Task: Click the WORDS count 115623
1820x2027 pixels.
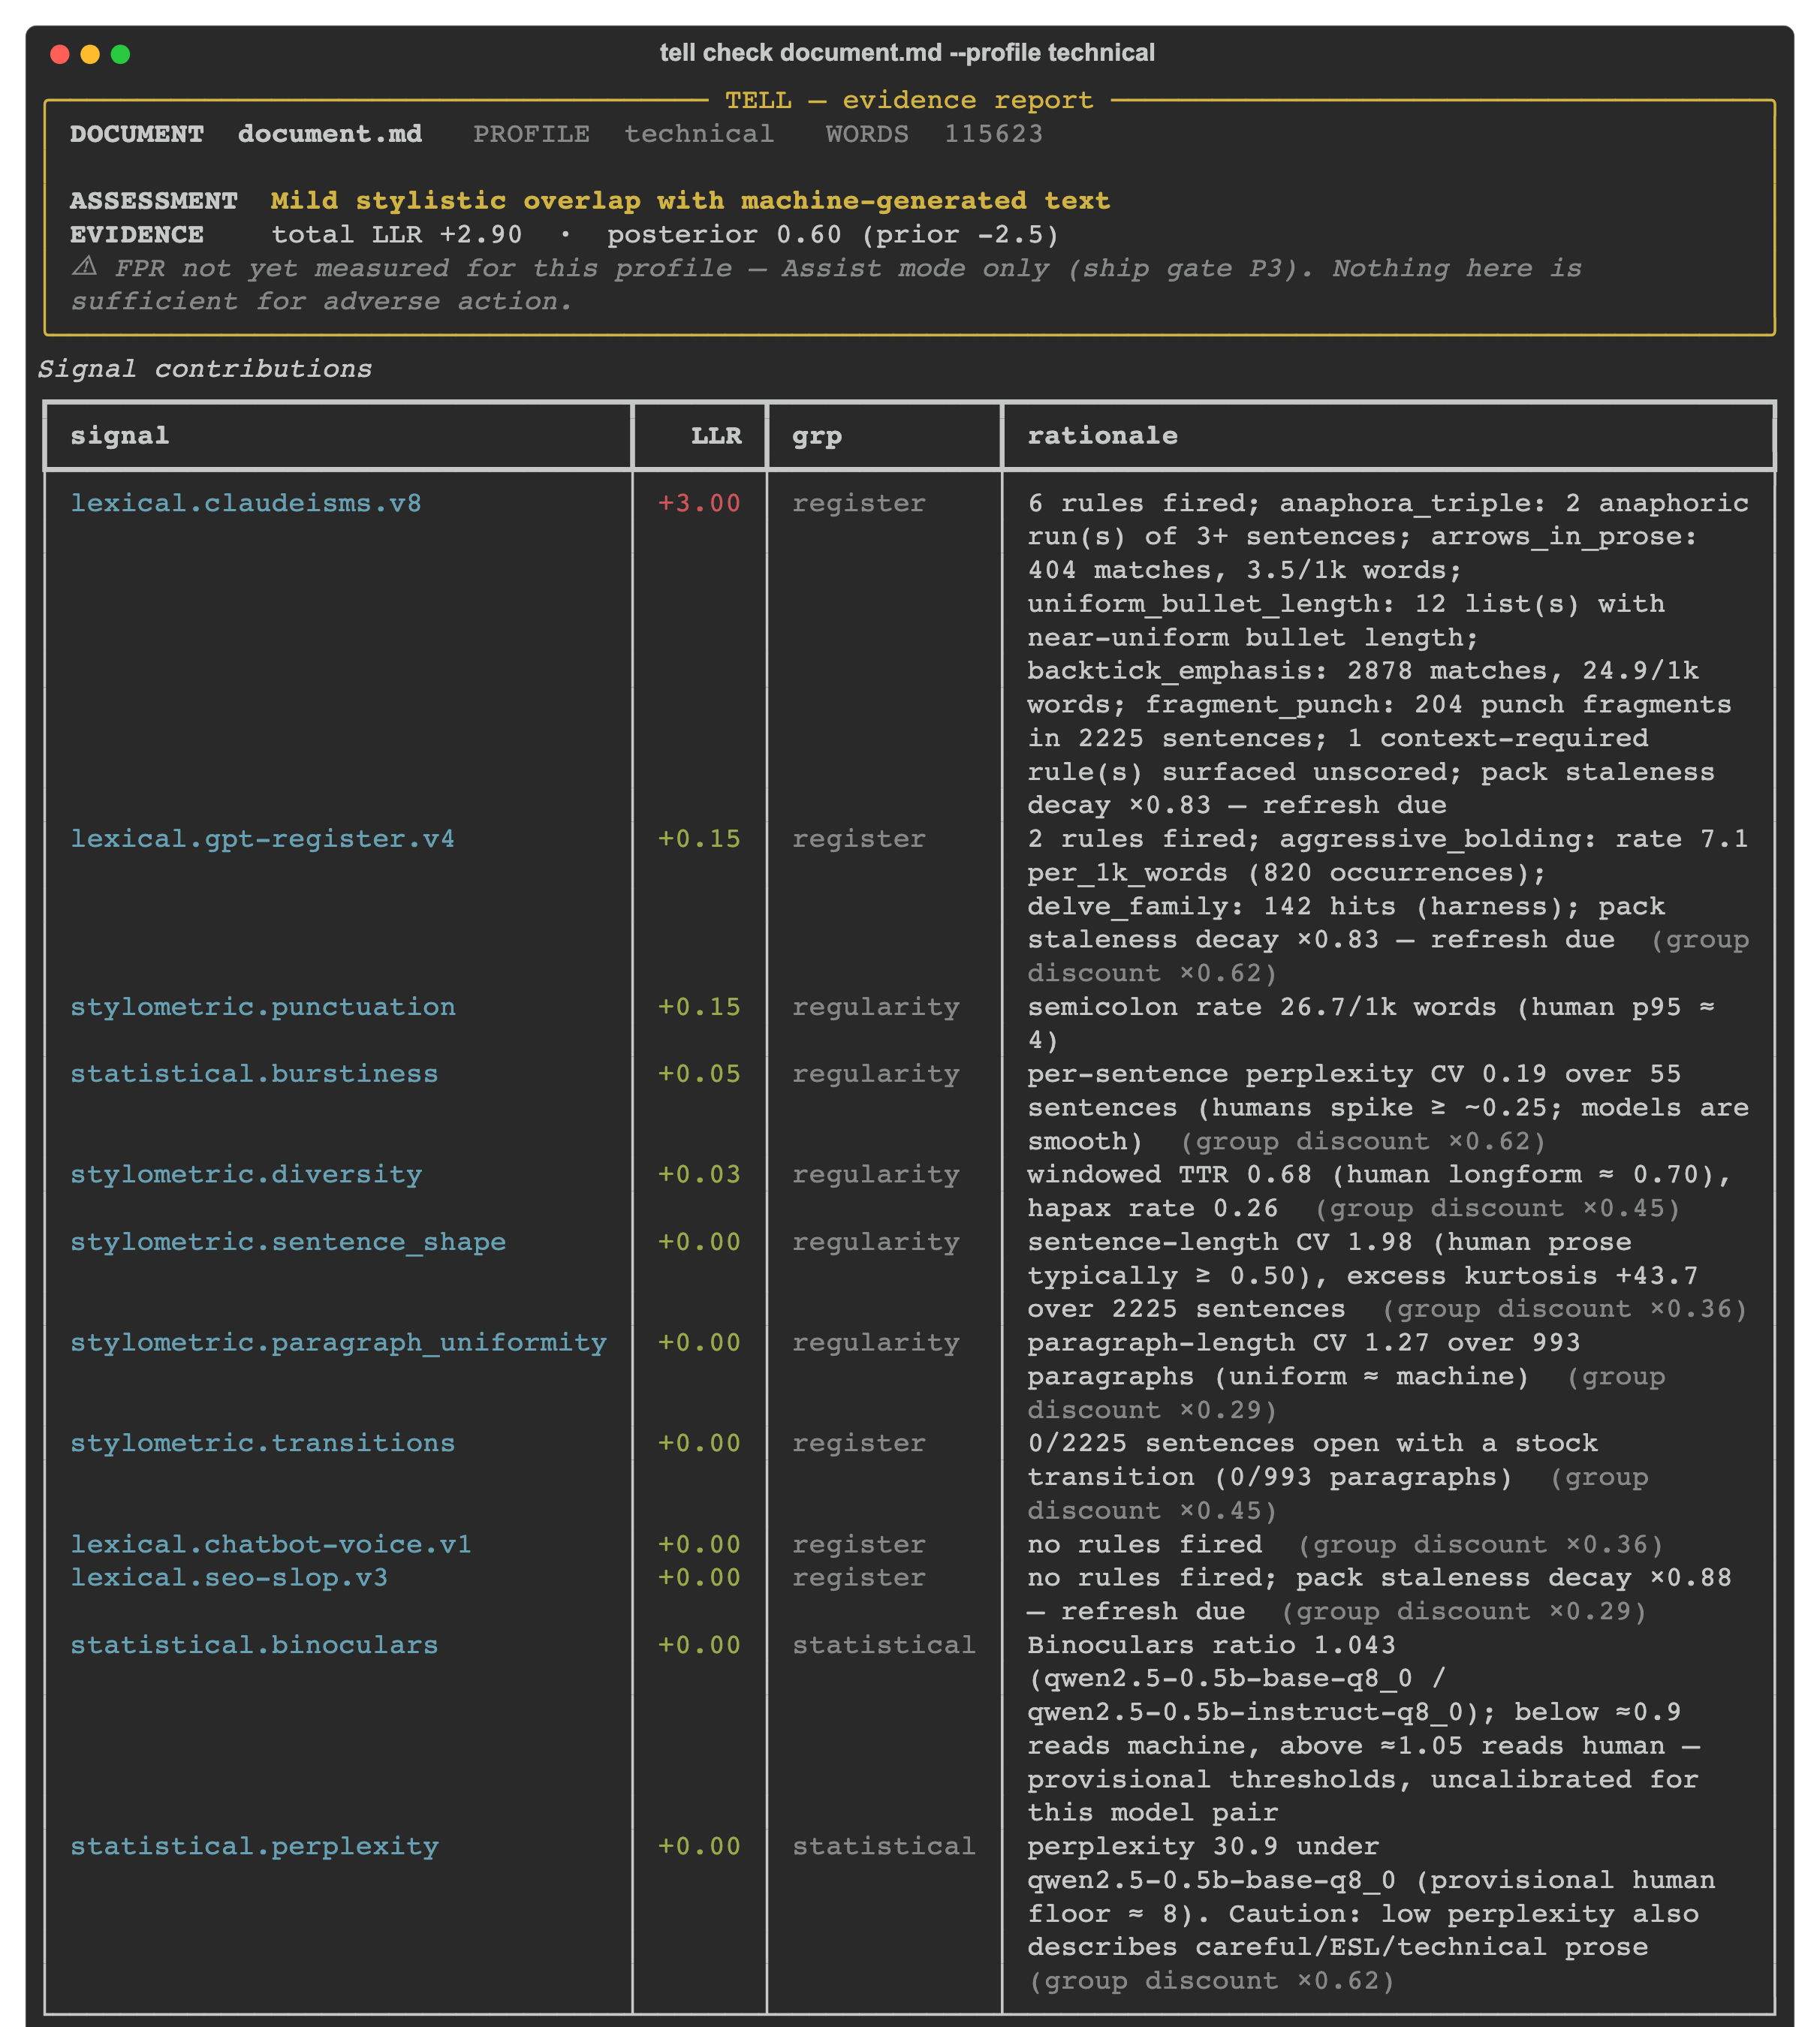Action: click(993, 134)
